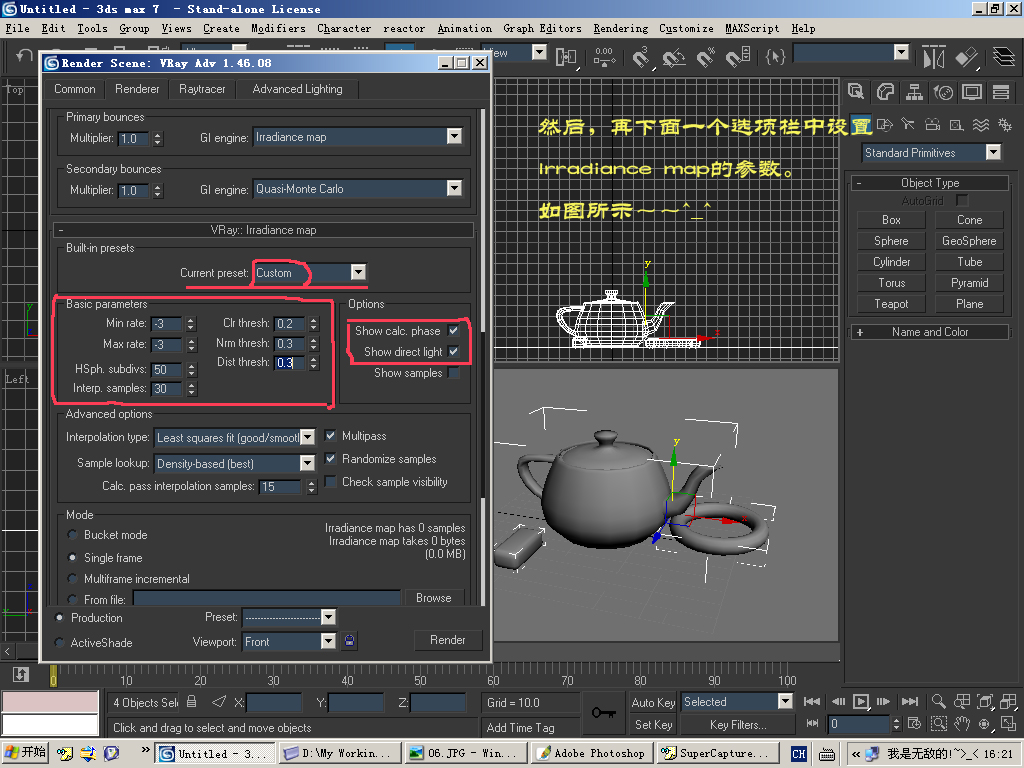Click the Set Keys key icon
Image resolution: width=1024 pixels, height=768 pixels.
(x=603, y=712)
